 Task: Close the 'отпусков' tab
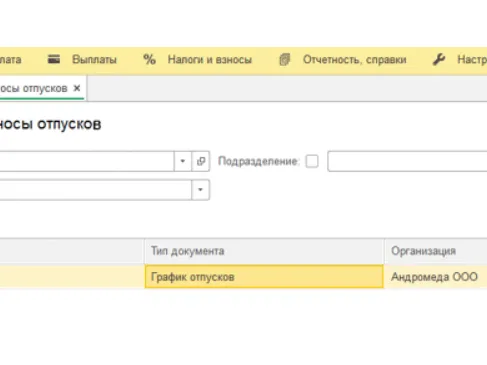click(77, 88)
